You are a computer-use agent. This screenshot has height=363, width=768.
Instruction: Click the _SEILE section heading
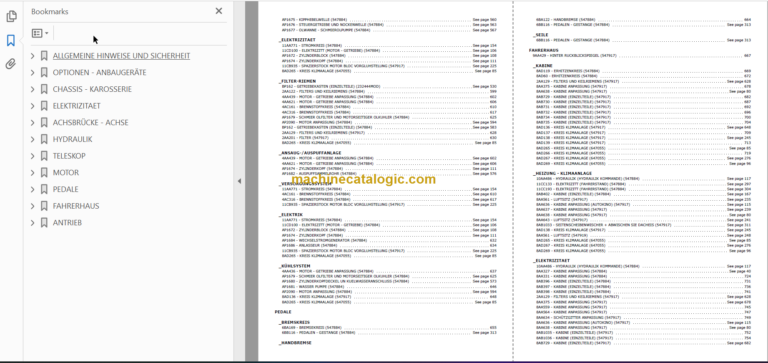tap(541, 35)
